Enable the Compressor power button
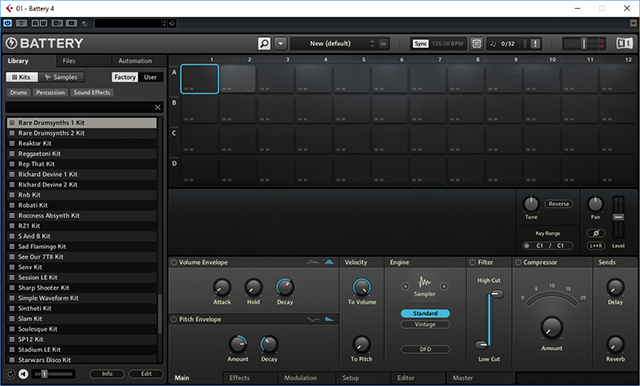This screenshot has height=386, width=640. [x=518, y=262]
